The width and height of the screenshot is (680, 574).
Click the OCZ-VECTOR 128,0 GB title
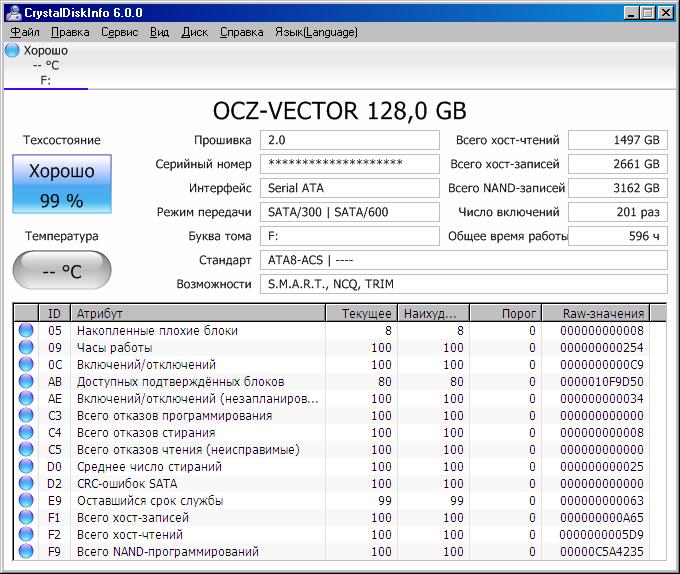[x=340, y=111]
